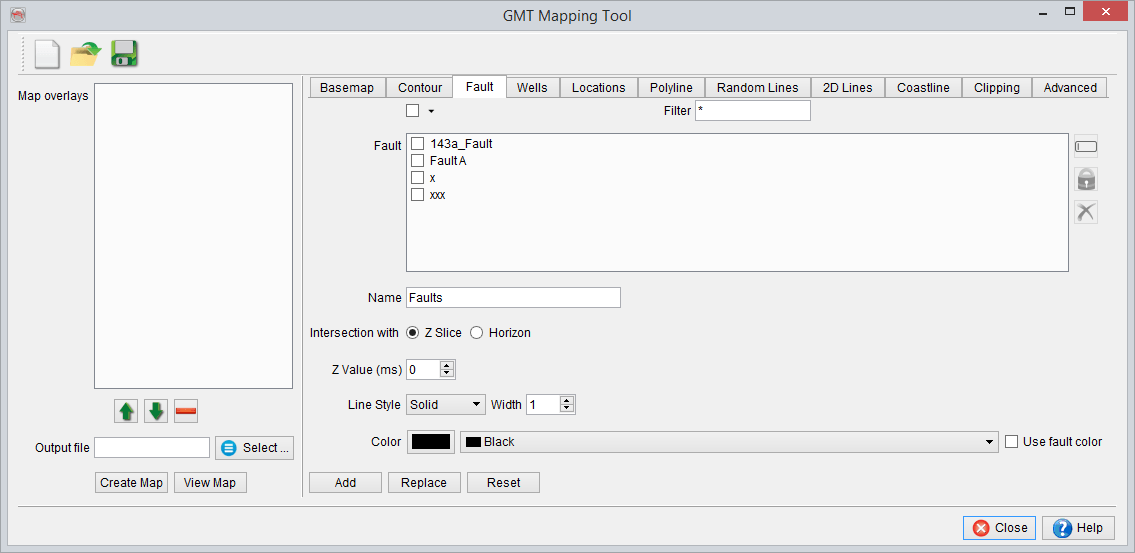Open the Line Style dropdown
The height and width of the screenshot is (553, 1135).
tap(446, 405)
